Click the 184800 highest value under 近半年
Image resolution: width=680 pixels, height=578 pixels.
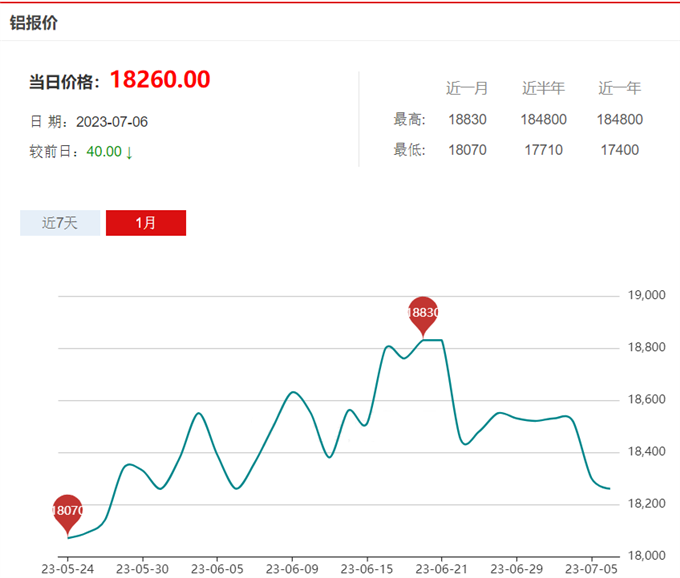(543, 120)
